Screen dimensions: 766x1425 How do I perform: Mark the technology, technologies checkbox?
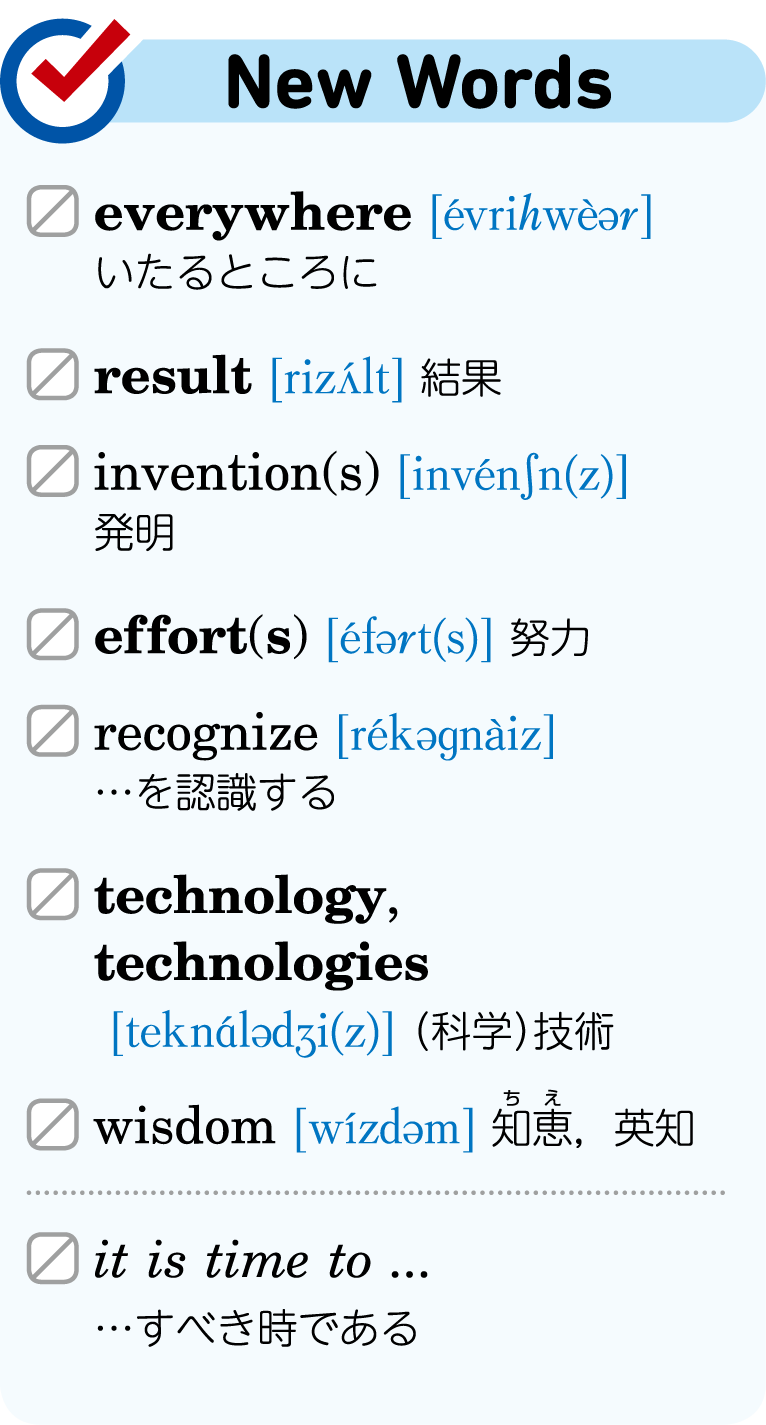click(x=53, y=895)
